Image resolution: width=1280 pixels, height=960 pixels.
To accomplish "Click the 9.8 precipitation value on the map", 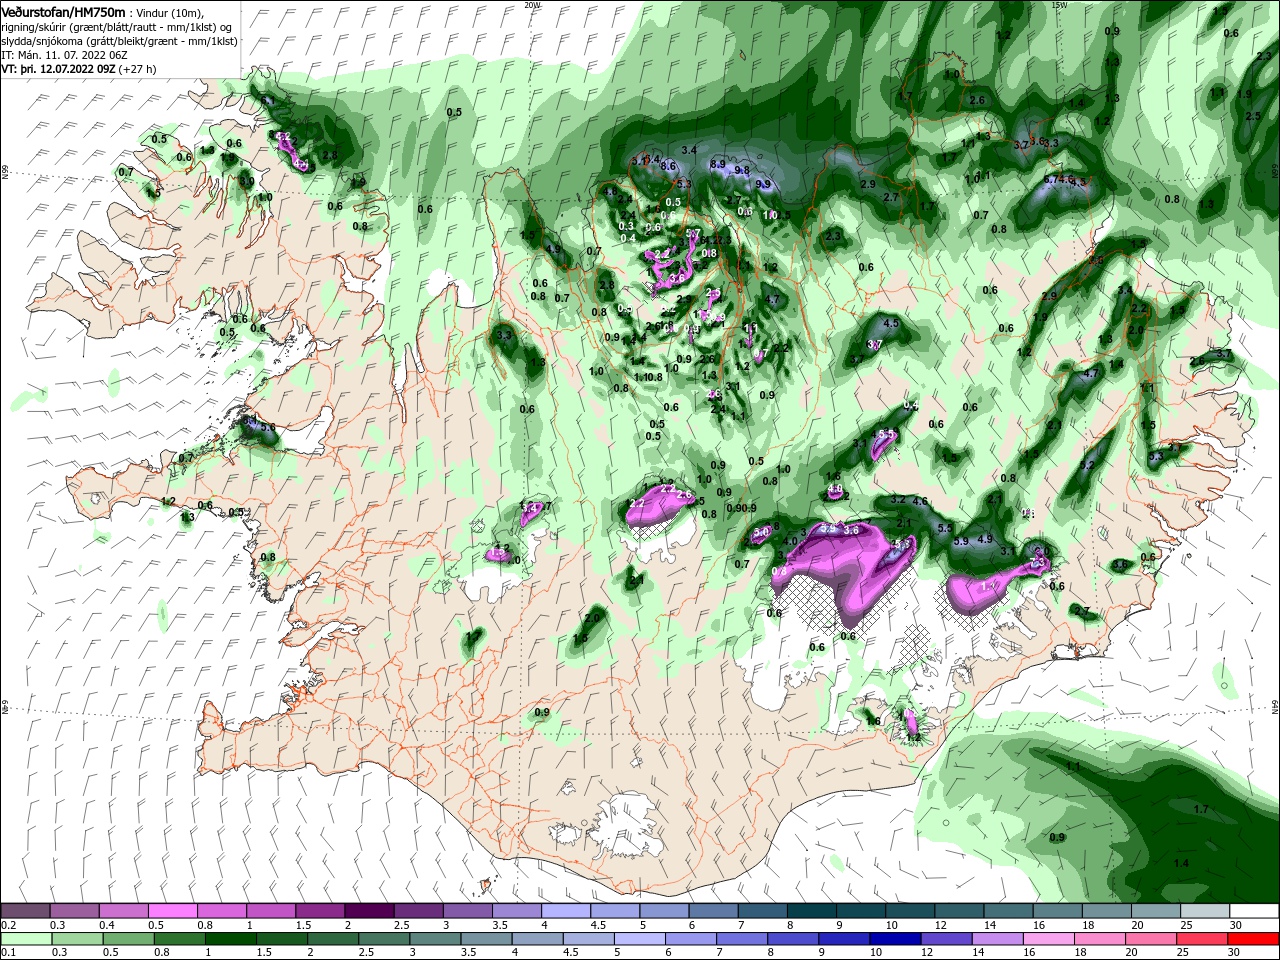I will 741,171.
